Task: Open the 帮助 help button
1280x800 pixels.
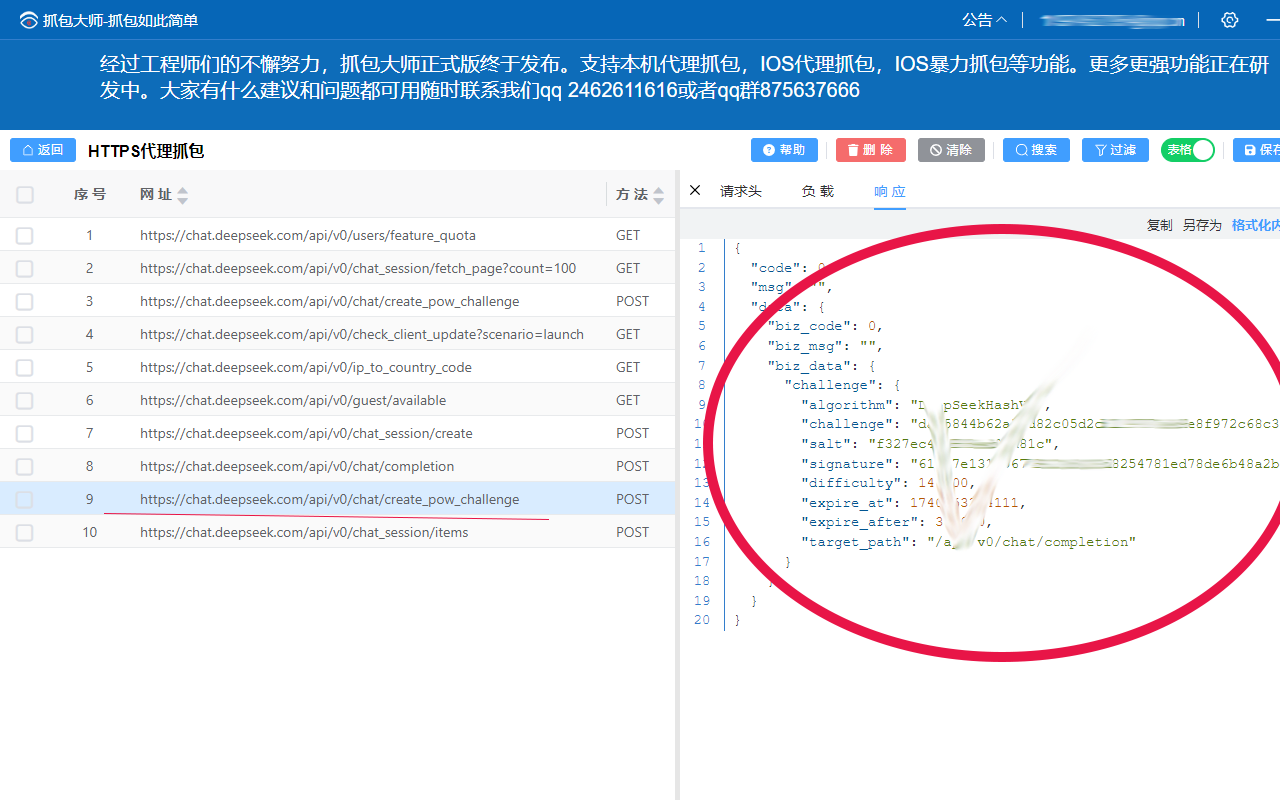Action: tap(784, 150)
